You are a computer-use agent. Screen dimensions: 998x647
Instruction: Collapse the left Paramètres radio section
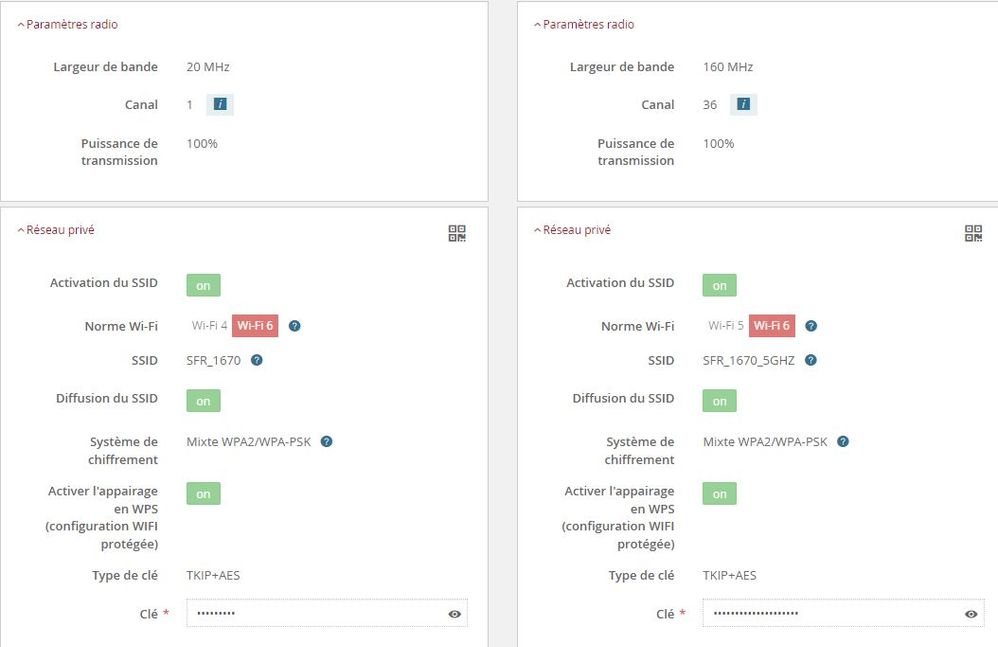pyautogui.click(x=67, y=24)
